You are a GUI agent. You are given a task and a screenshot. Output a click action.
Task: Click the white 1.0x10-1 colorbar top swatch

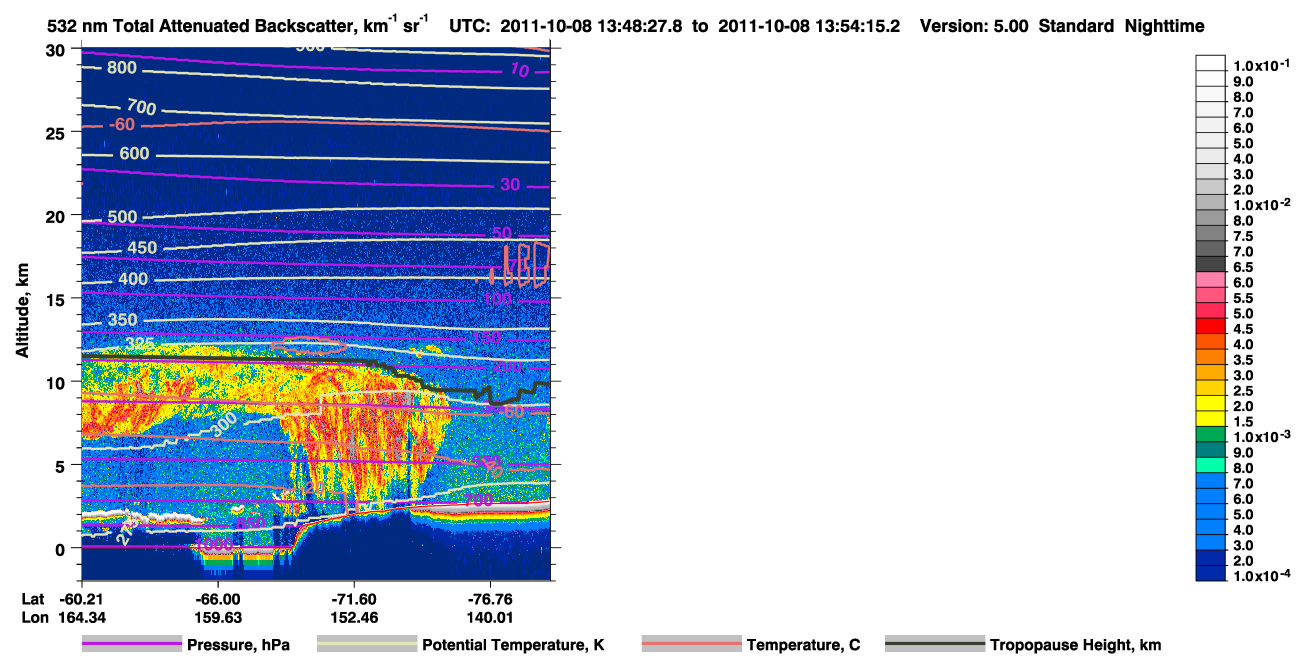pyautogui.click(x=1210, y=63)
